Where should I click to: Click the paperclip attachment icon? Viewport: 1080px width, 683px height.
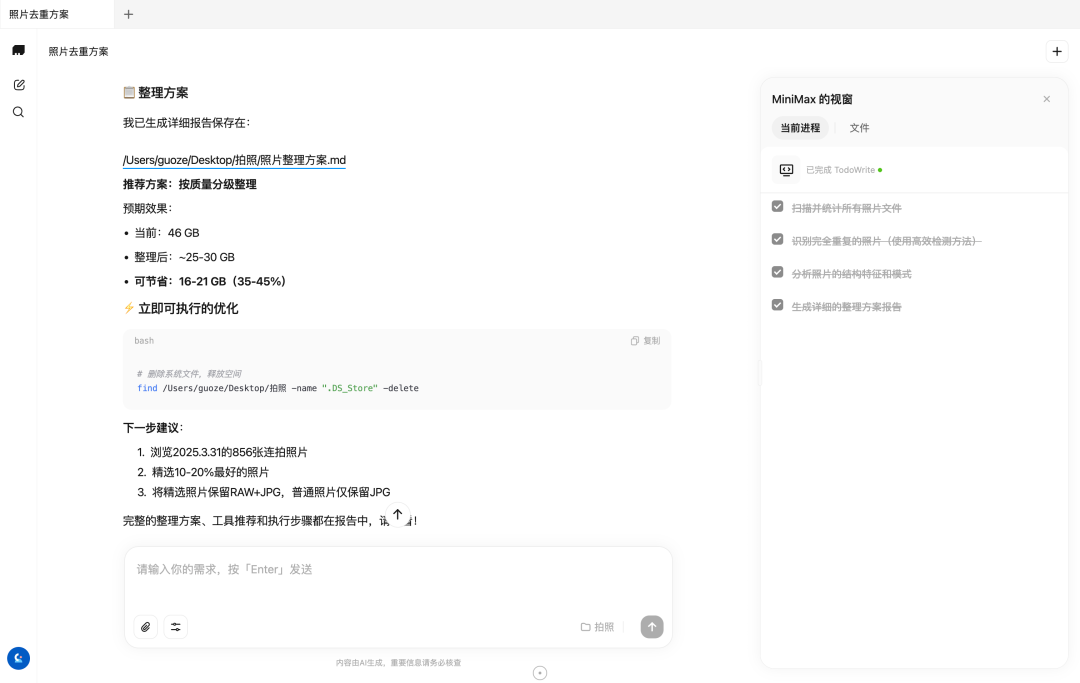(145, 626)
